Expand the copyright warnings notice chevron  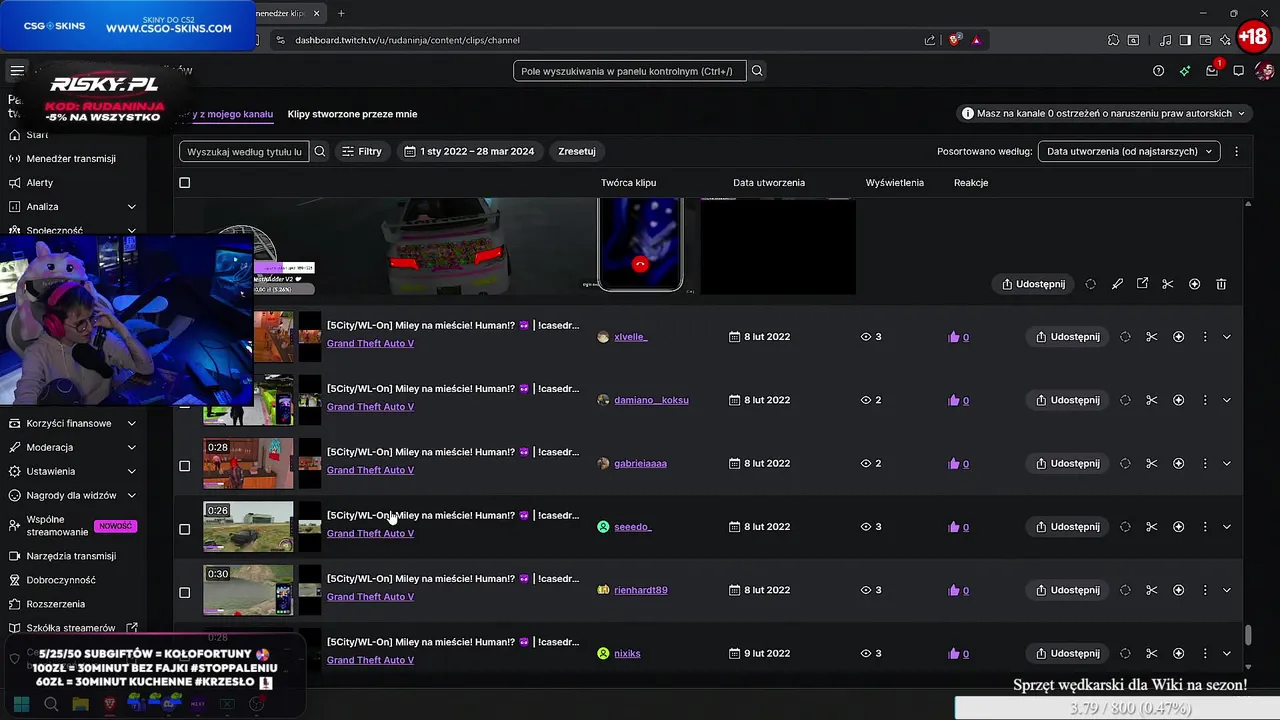click(x=1241, y=114)
